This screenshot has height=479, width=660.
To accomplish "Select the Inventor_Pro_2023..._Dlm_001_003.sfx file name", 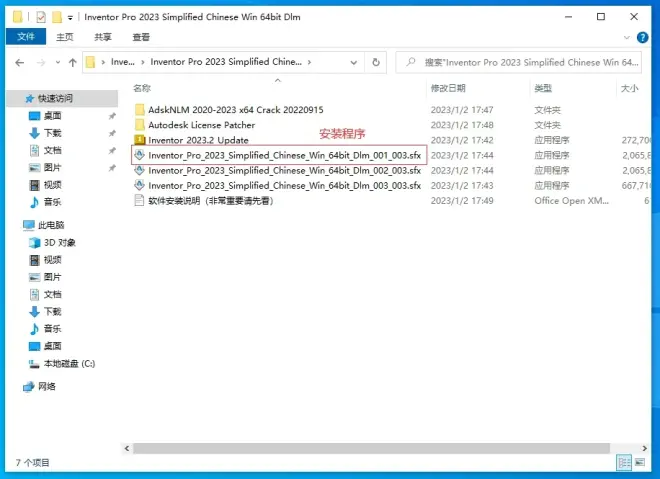I will (x=285, y=155).
